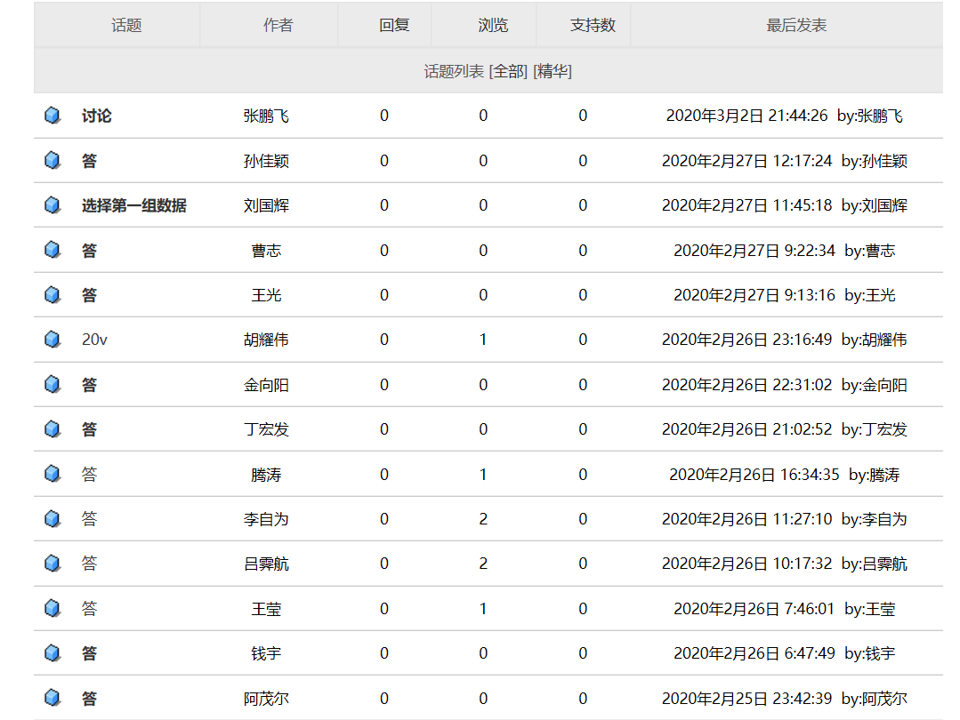This screenshot has height=720, width=960.
Task: Open the 讨论 topic by 张鹏飞
Action: 97,116
